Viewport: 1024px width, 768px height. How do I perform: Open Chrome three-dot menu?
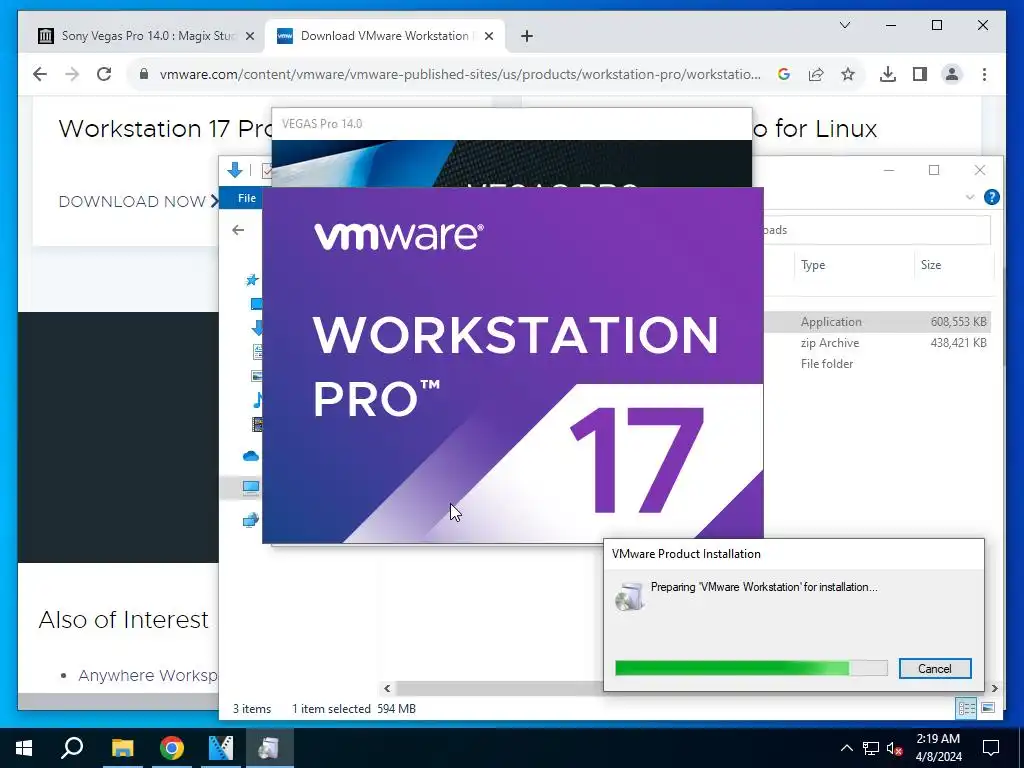(984, 74)
